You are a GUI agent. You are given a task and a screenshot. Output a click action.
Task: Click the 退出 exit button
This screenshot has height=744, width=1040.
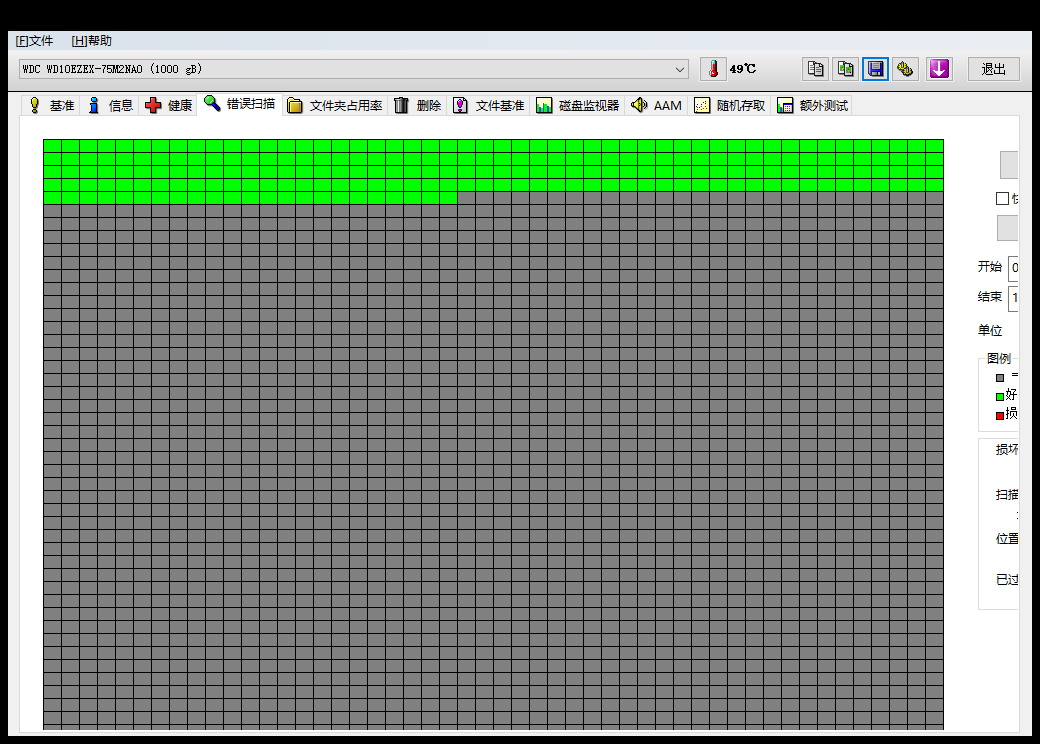[993, 69]
